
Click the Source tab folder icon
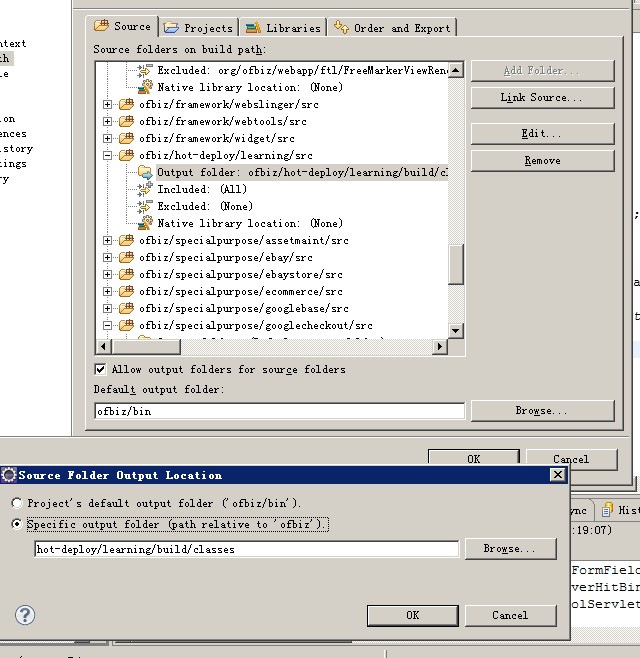[101, 26]
